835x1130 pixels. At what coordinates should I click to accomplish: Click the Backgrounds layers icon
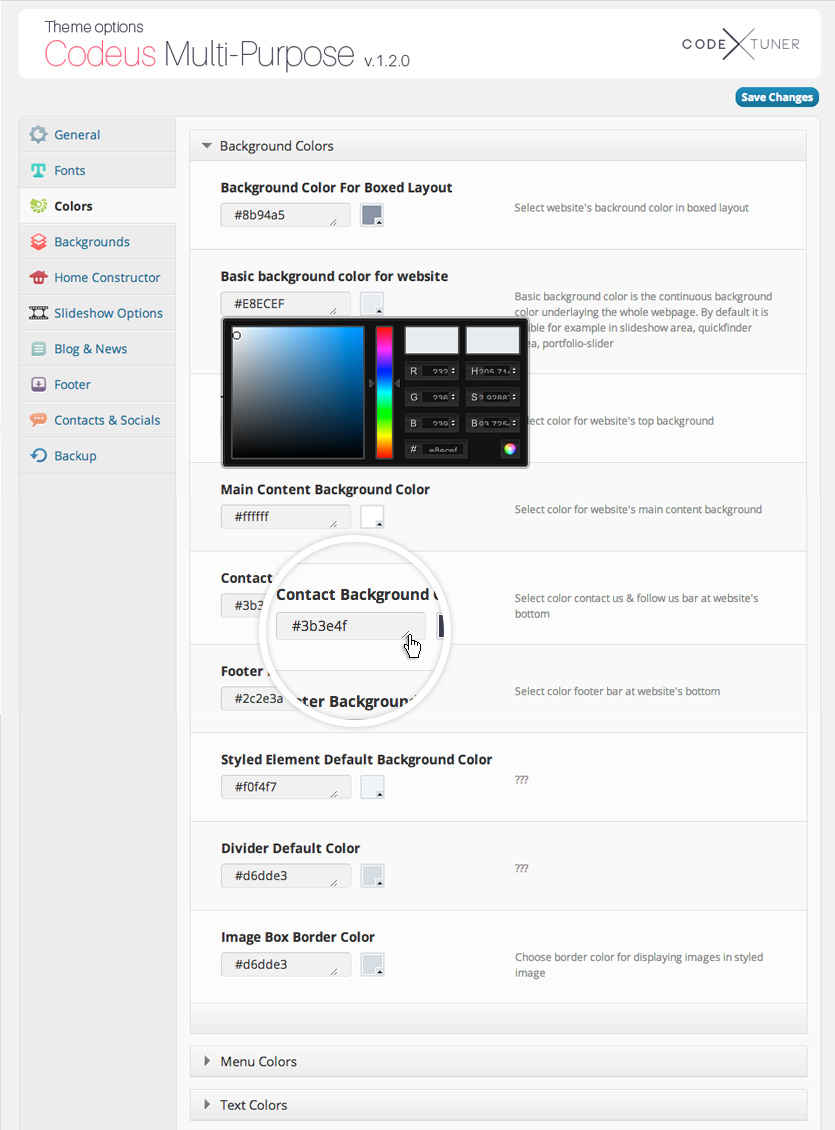tap(38, 241)
